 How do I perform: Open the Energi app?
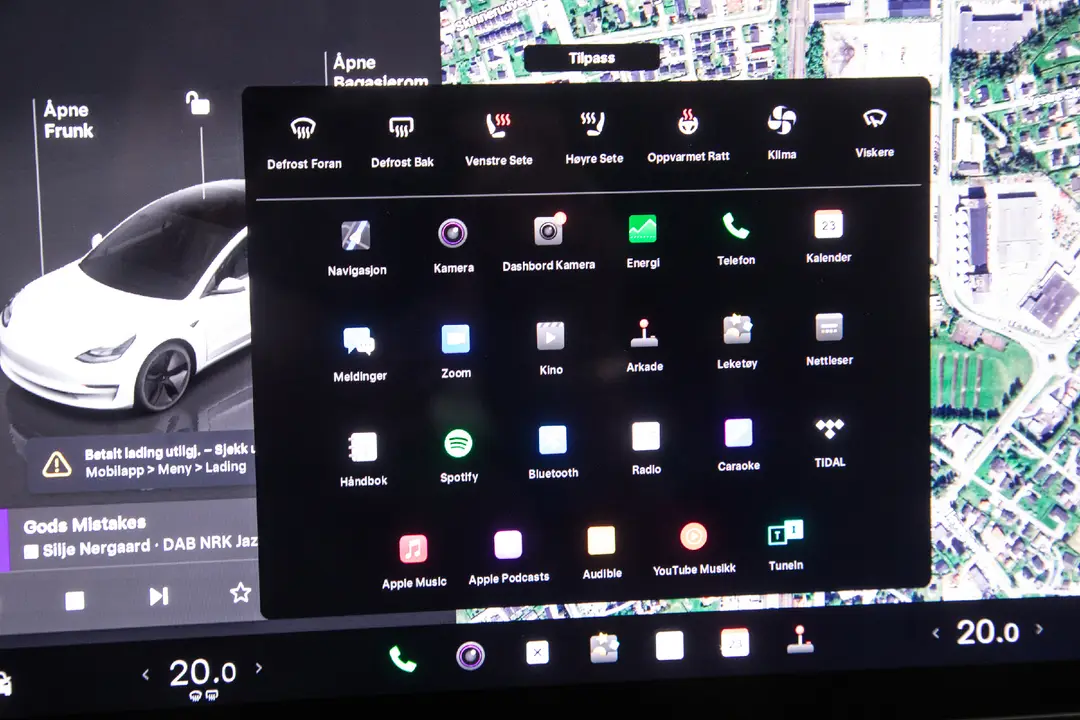pos(643,240)
